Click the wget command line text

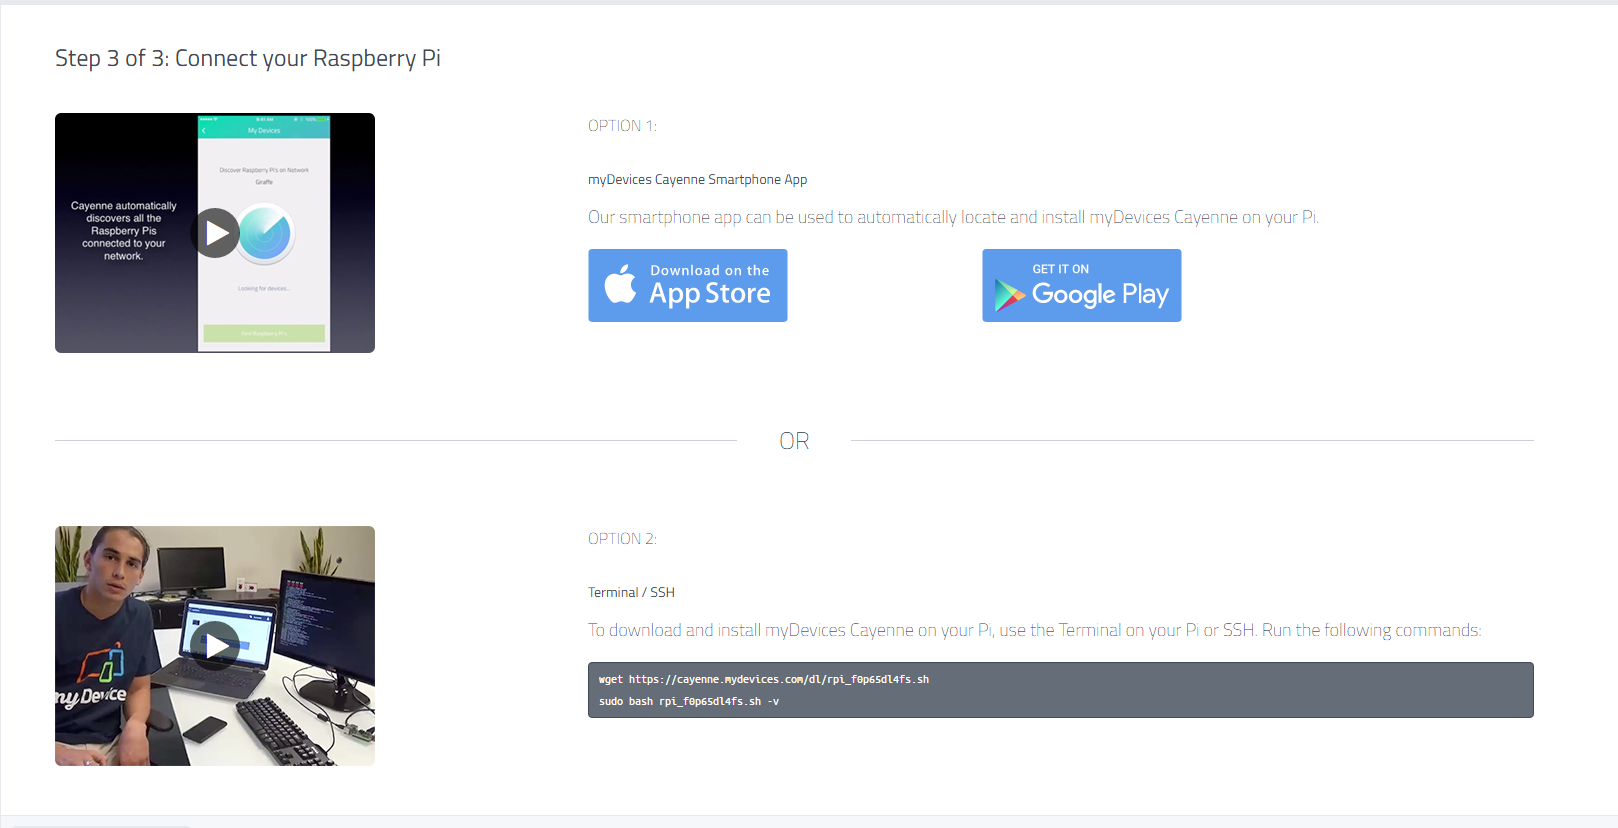point(764,679)
